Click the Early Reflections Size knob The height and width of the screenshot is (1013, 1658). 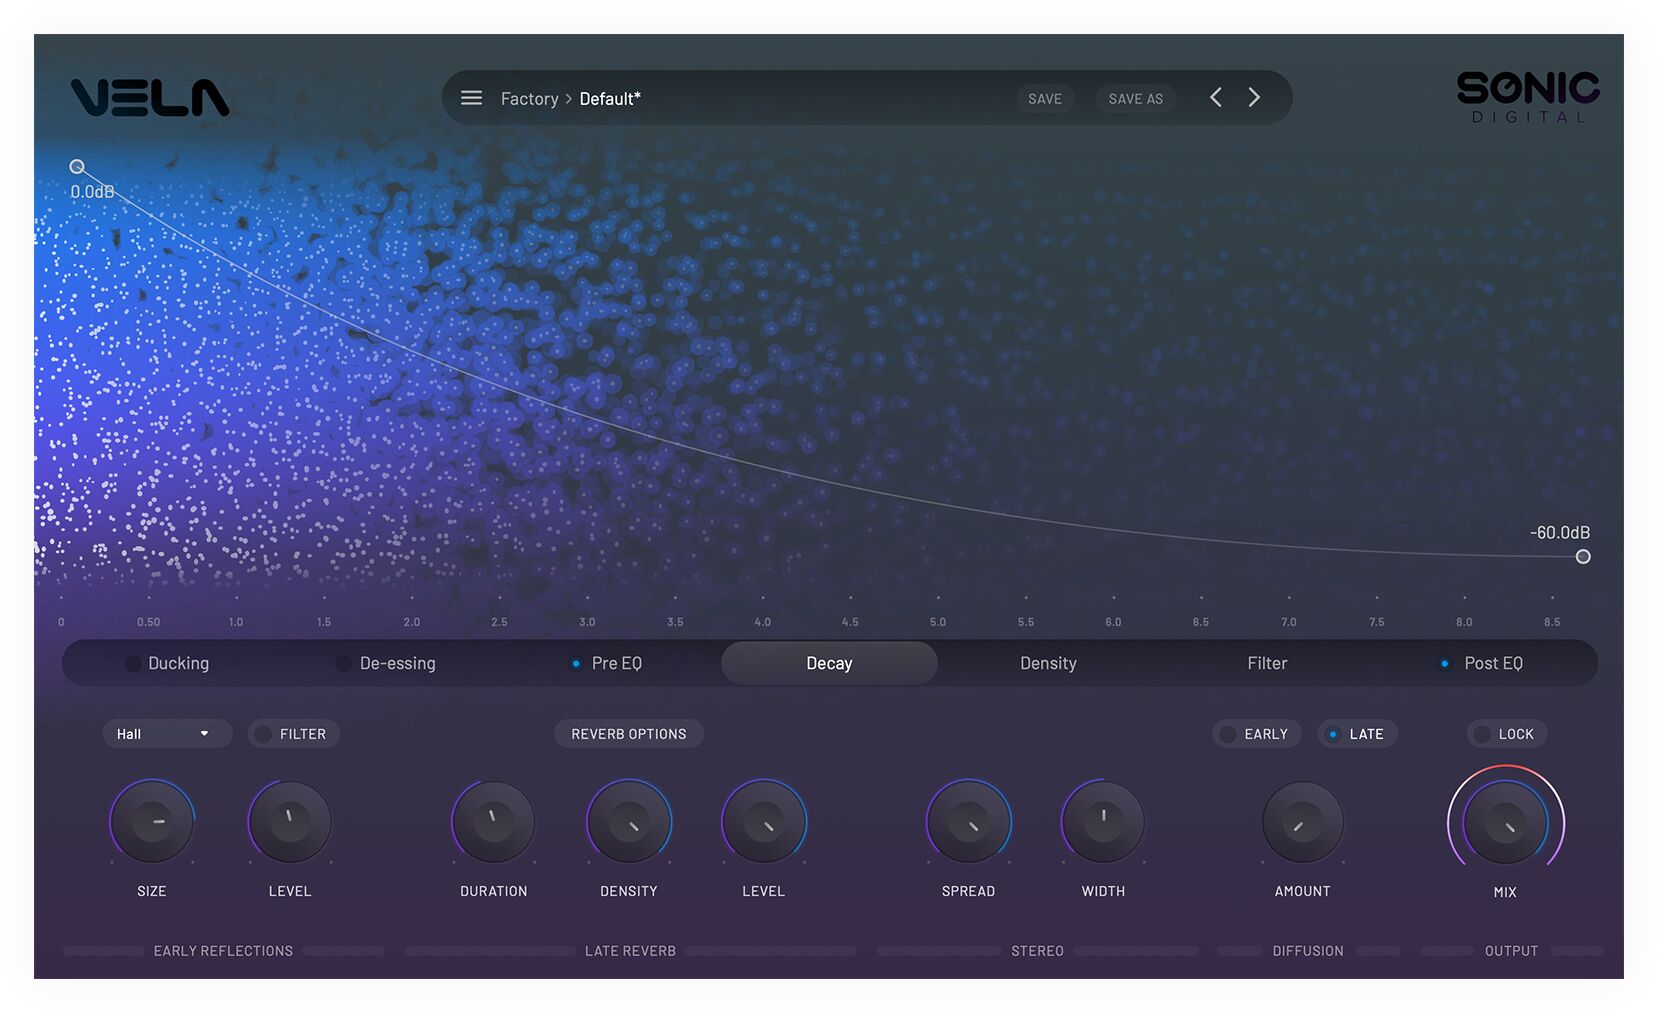pyautogui.click(x=152, y=822)
